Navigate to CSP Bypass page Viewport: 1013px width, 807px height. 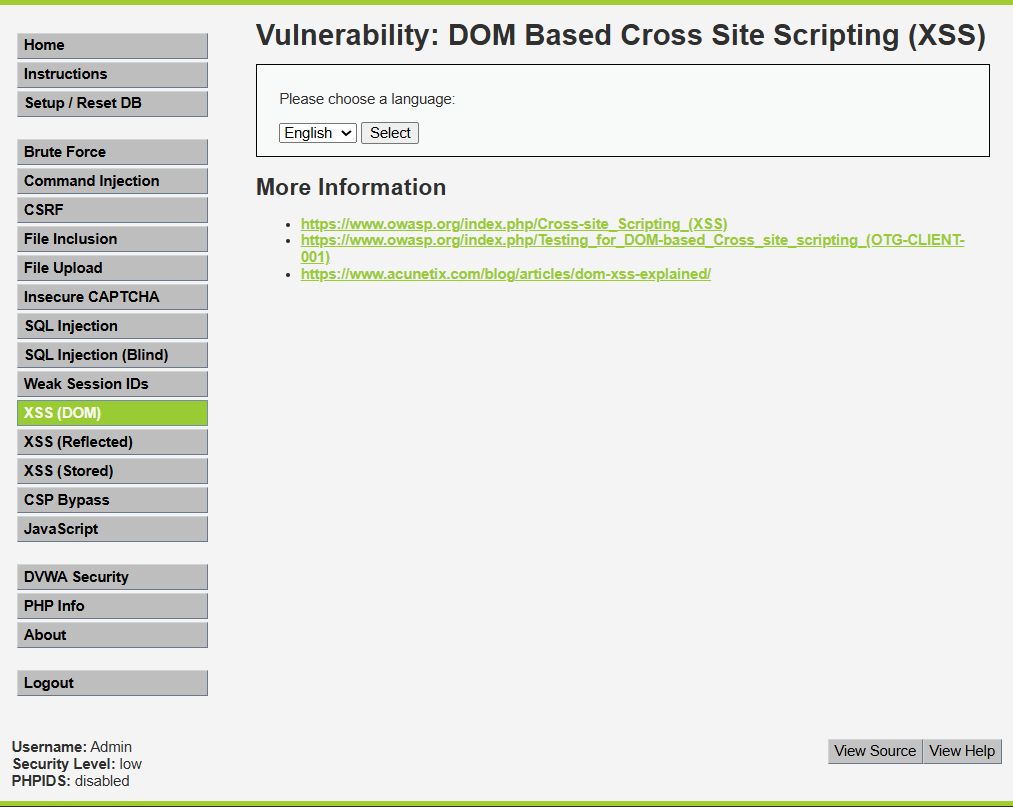click(x=112, y=500)
